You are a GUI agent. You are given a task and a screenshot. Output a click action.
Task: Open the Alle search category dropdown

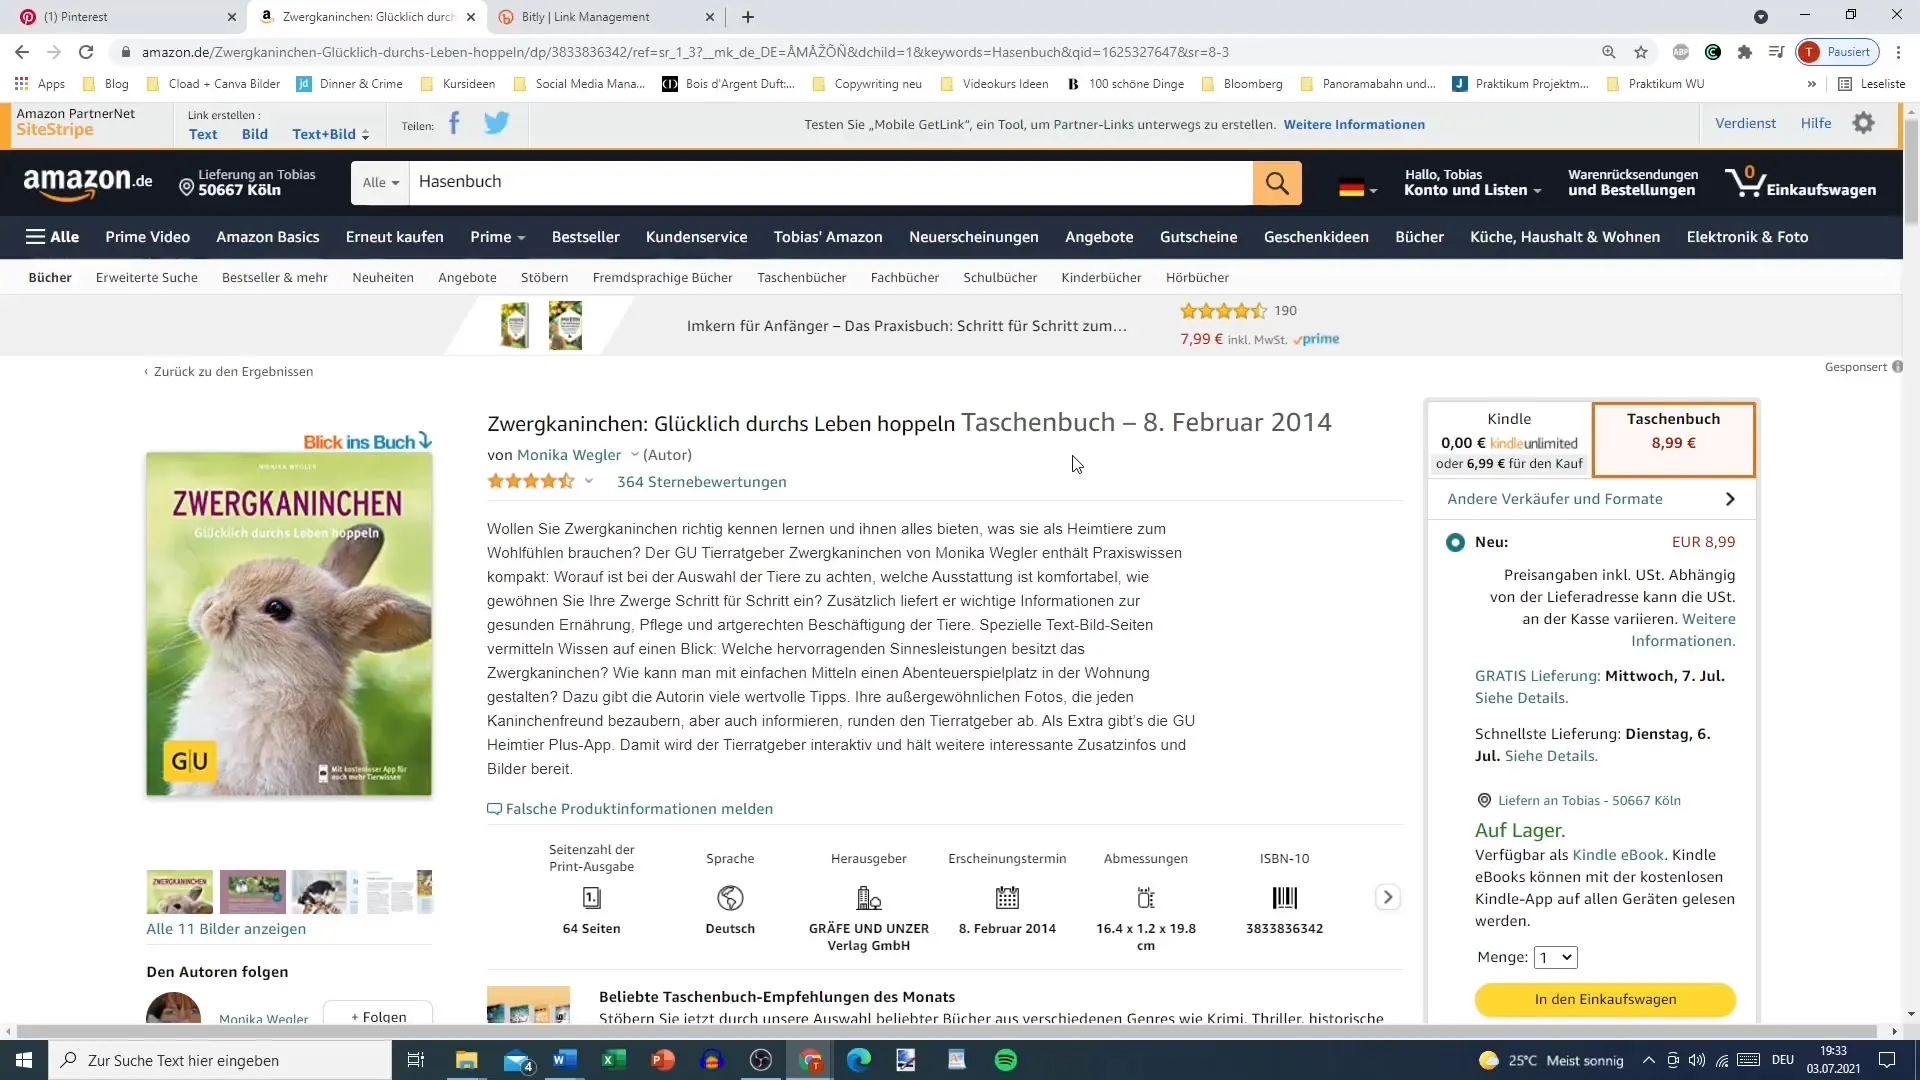381,182
